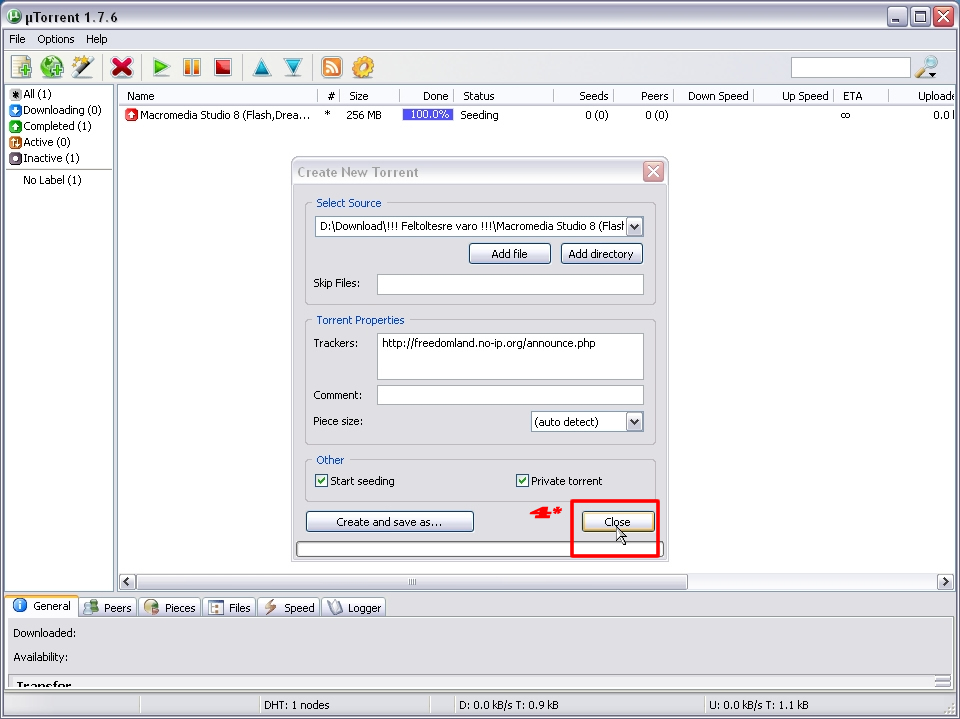The width and height of the screenshot is (960, 719).
Task: Click the Add directory button
Action: 601,254
